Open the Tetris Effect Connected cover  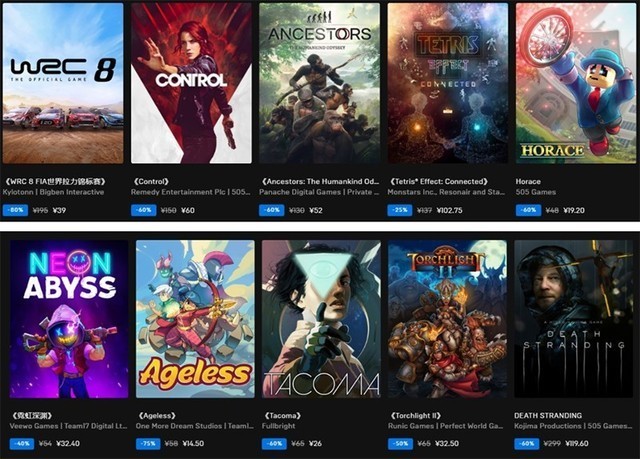point(448,83)
